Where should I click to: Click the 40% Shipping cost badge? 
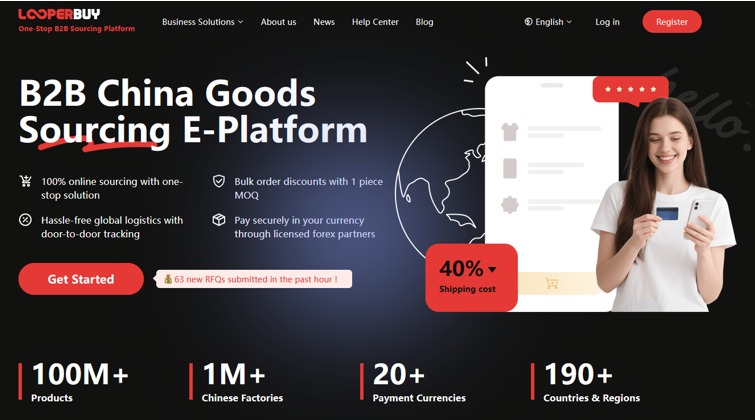[x=471, y=277]
